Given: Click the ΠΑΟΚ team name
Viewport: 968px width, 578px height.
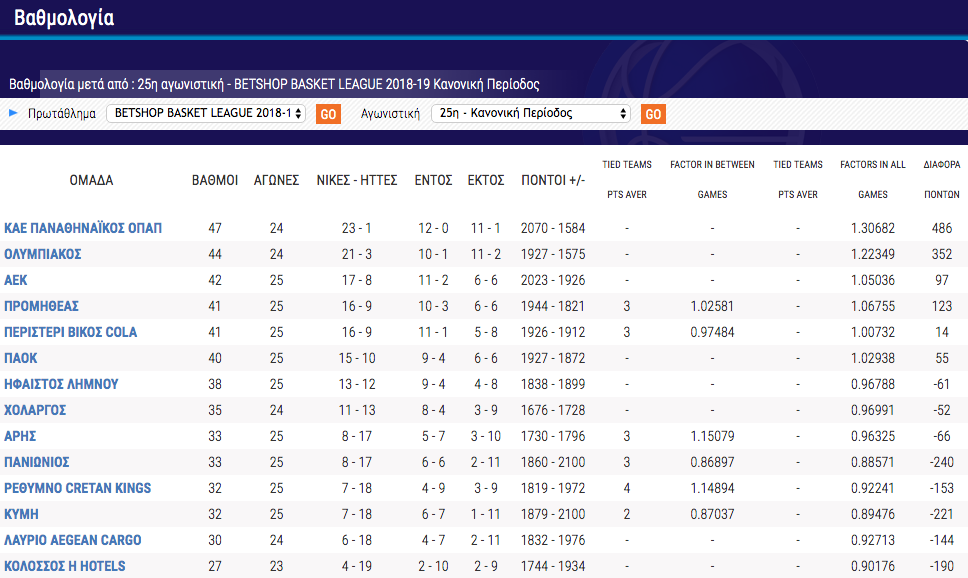Looking at the screenshot, I should pyautogui.click(x=22, y=358).
